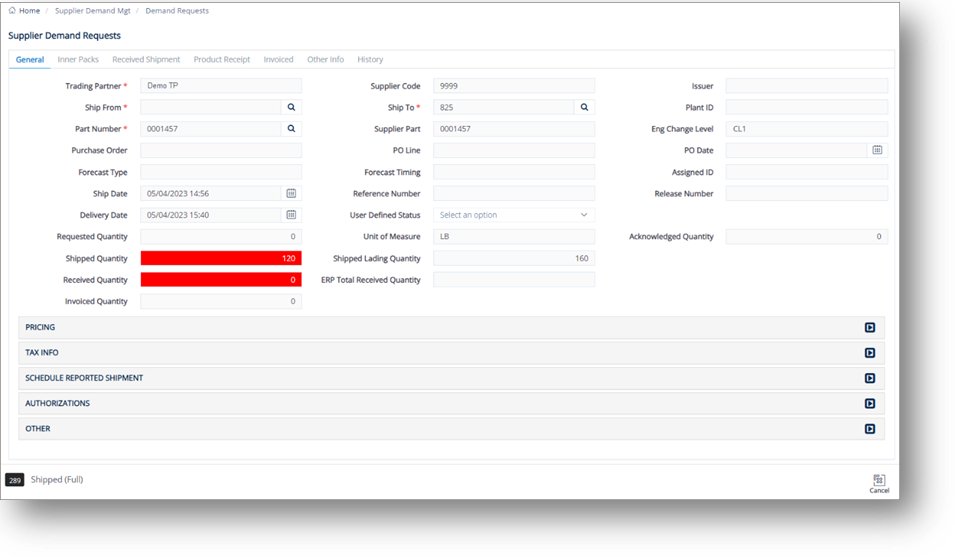Viewport: 955px width, 557px height.
Task: Click the Forecast Type field
Action: (221, 172)
